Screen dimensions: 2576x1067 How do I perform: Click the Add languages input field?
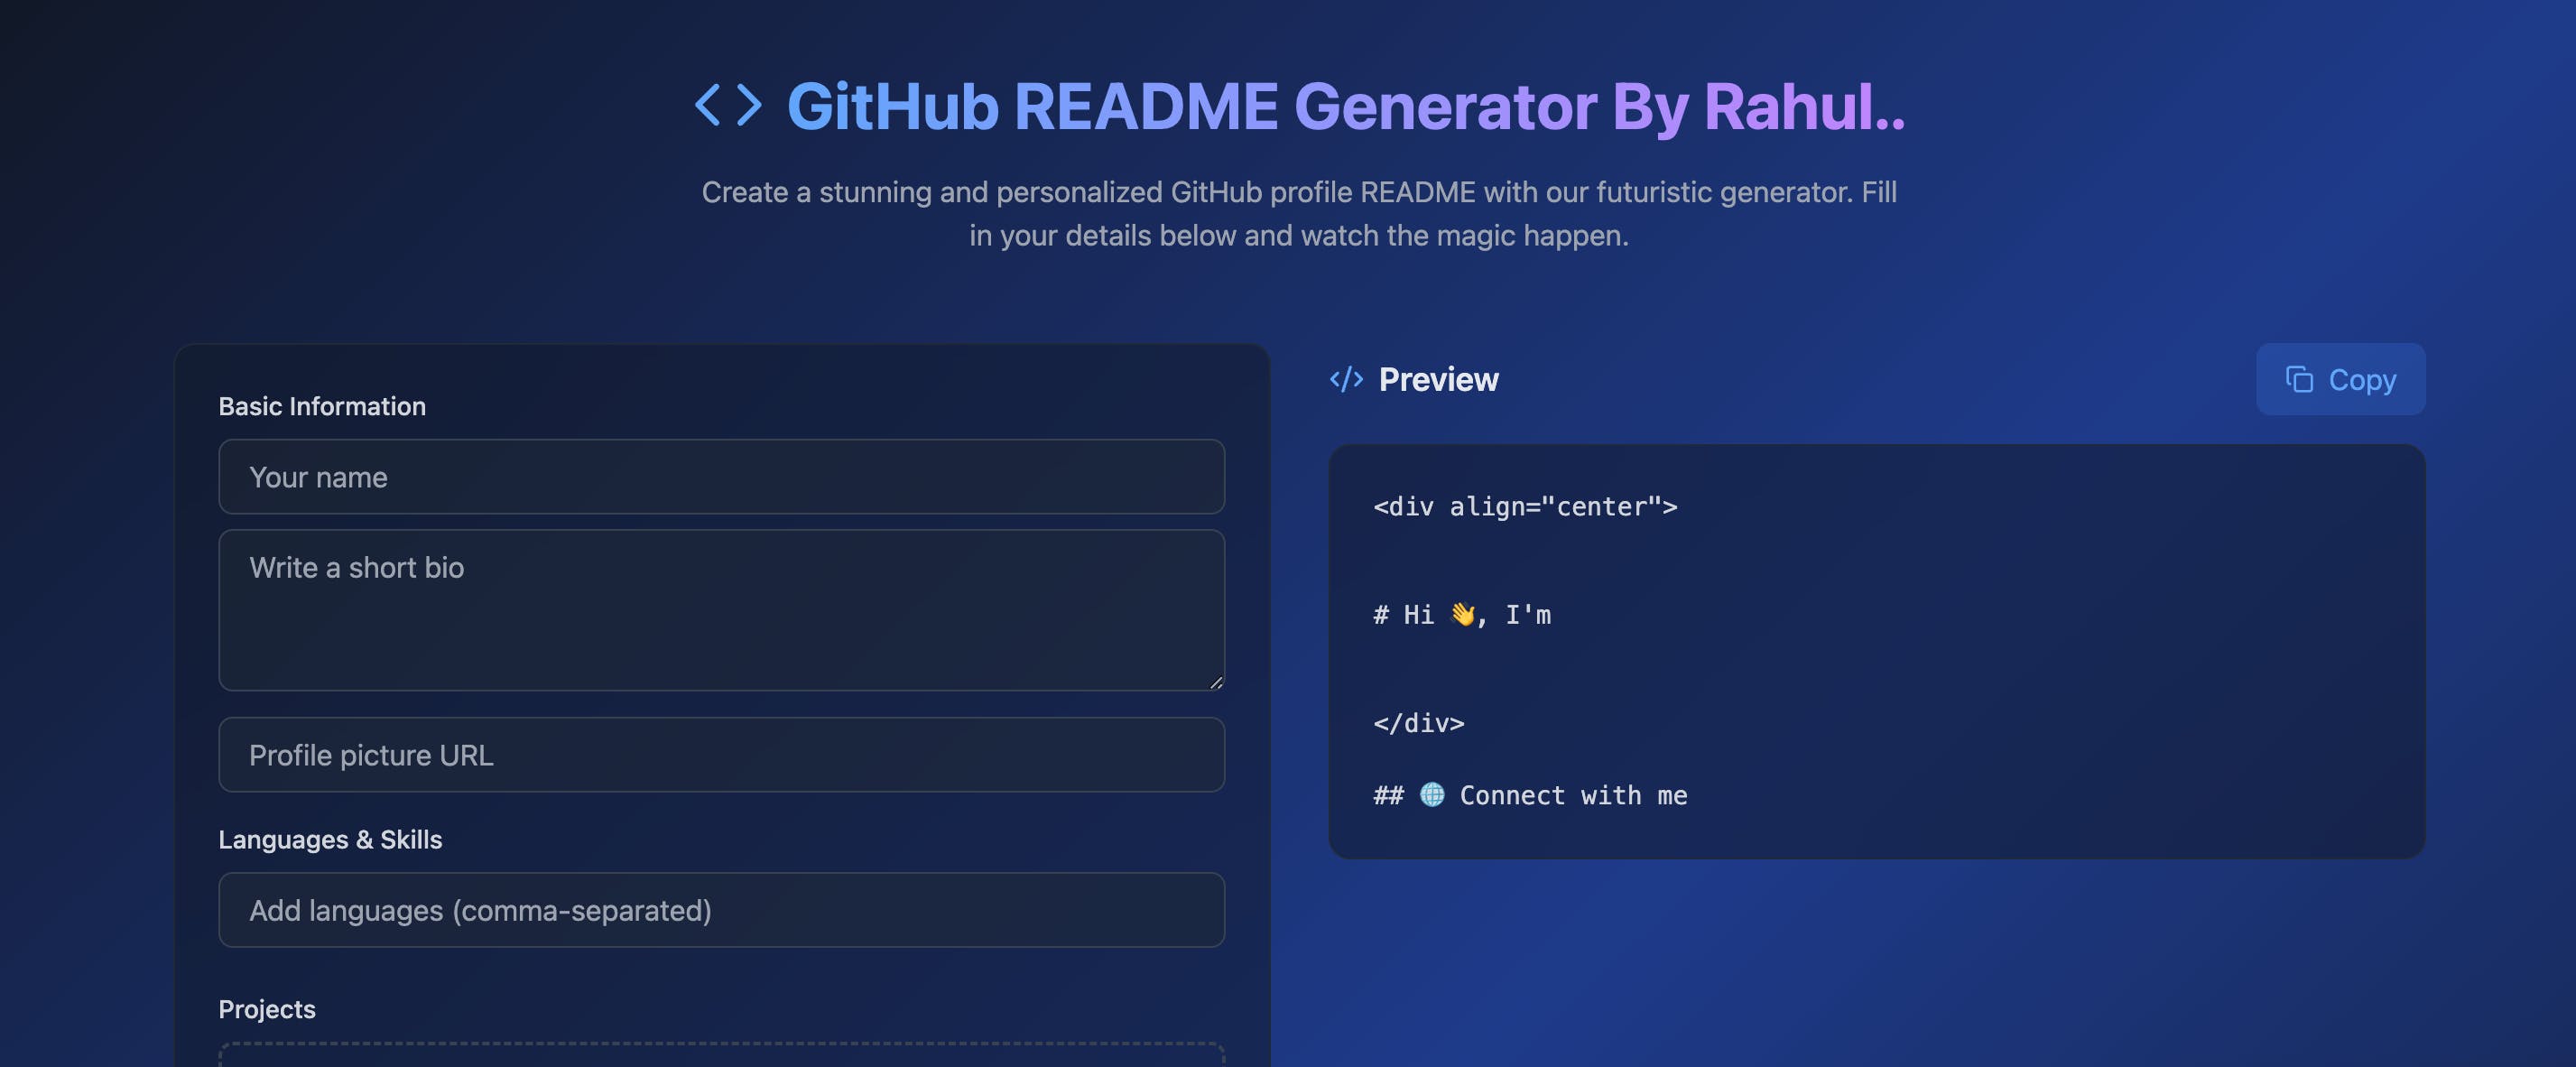tap(721, 909)
